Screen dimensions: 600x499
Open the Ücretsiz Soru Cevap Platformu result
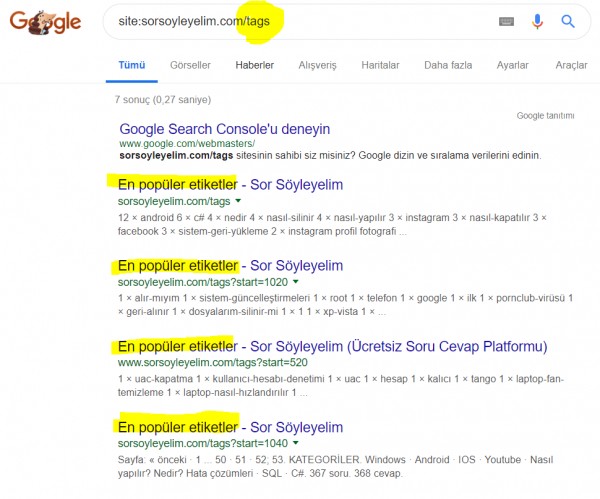point(333,346)
